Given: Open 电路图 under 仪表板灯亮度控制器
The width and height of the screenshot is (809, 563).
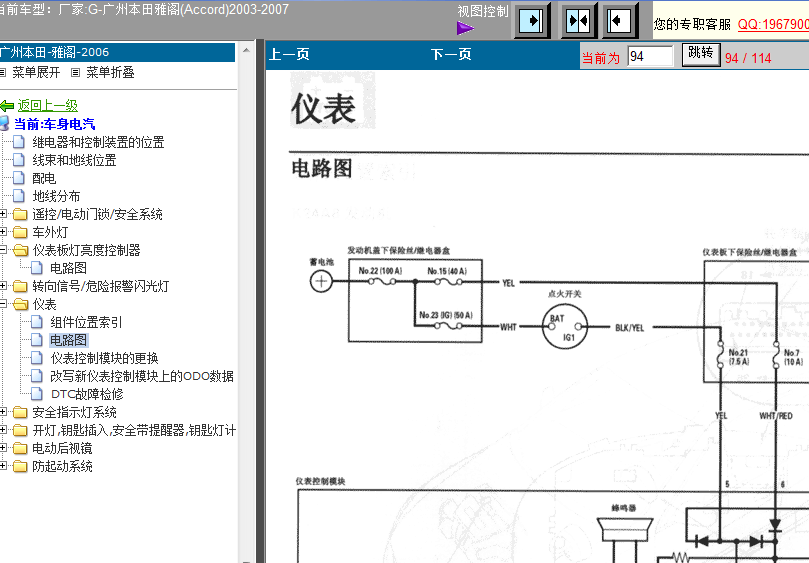Looking at the screenshot, I should [68, 268].
